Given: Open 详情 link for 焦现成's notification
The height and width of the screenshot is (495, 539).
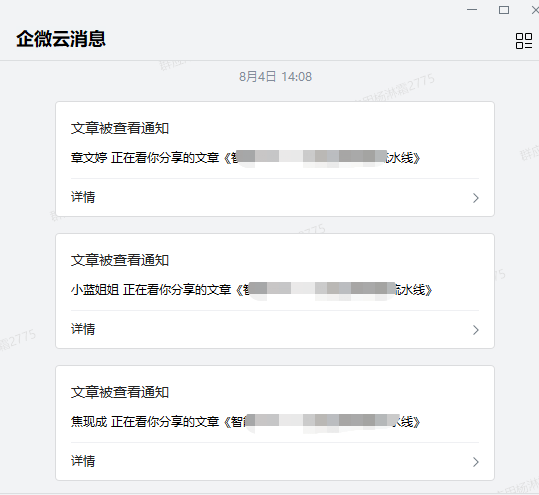Looking at the screenshot, I should pyautogui.click(x=83, y=461).
